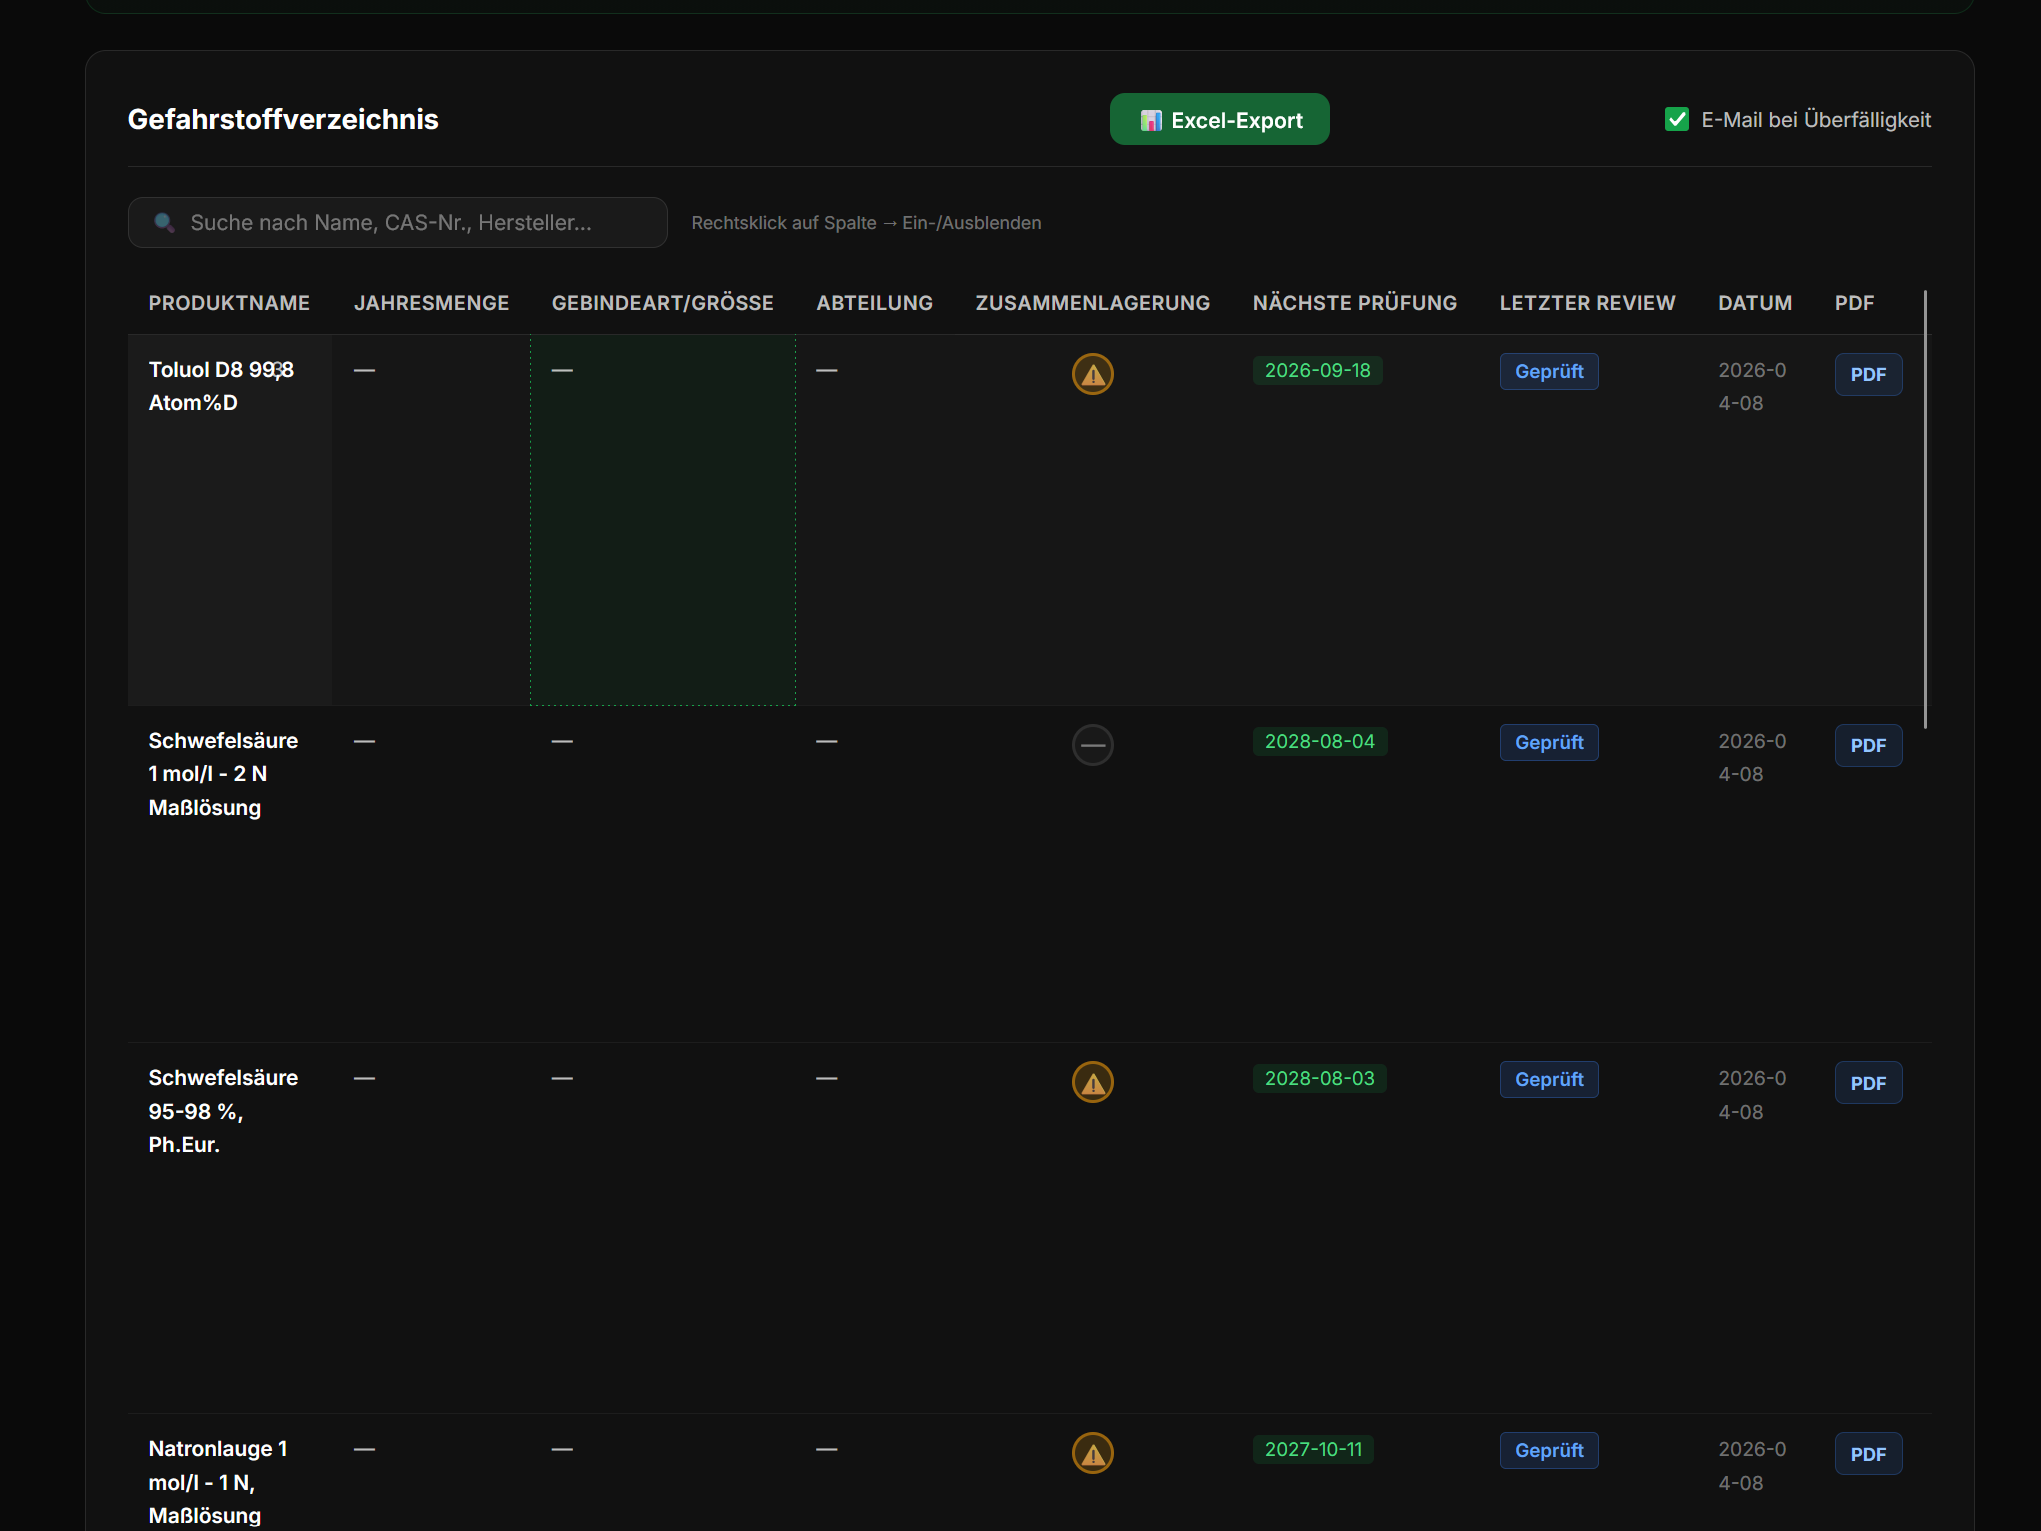Click Geprüft badge in Natronlauge row

pyautogui.click(x=1549, y=1450)
